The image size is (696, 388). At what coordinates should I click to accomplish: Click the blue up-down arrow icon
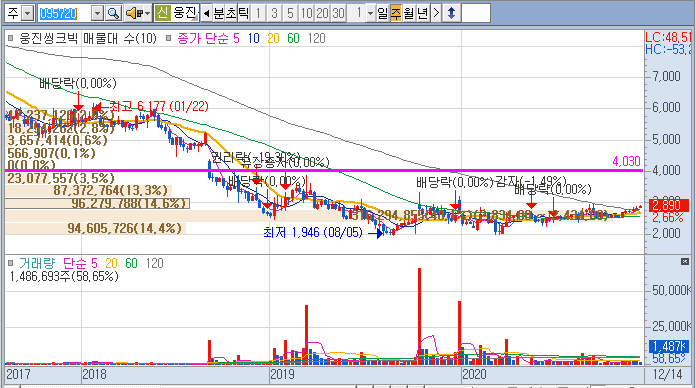point(451,13)
